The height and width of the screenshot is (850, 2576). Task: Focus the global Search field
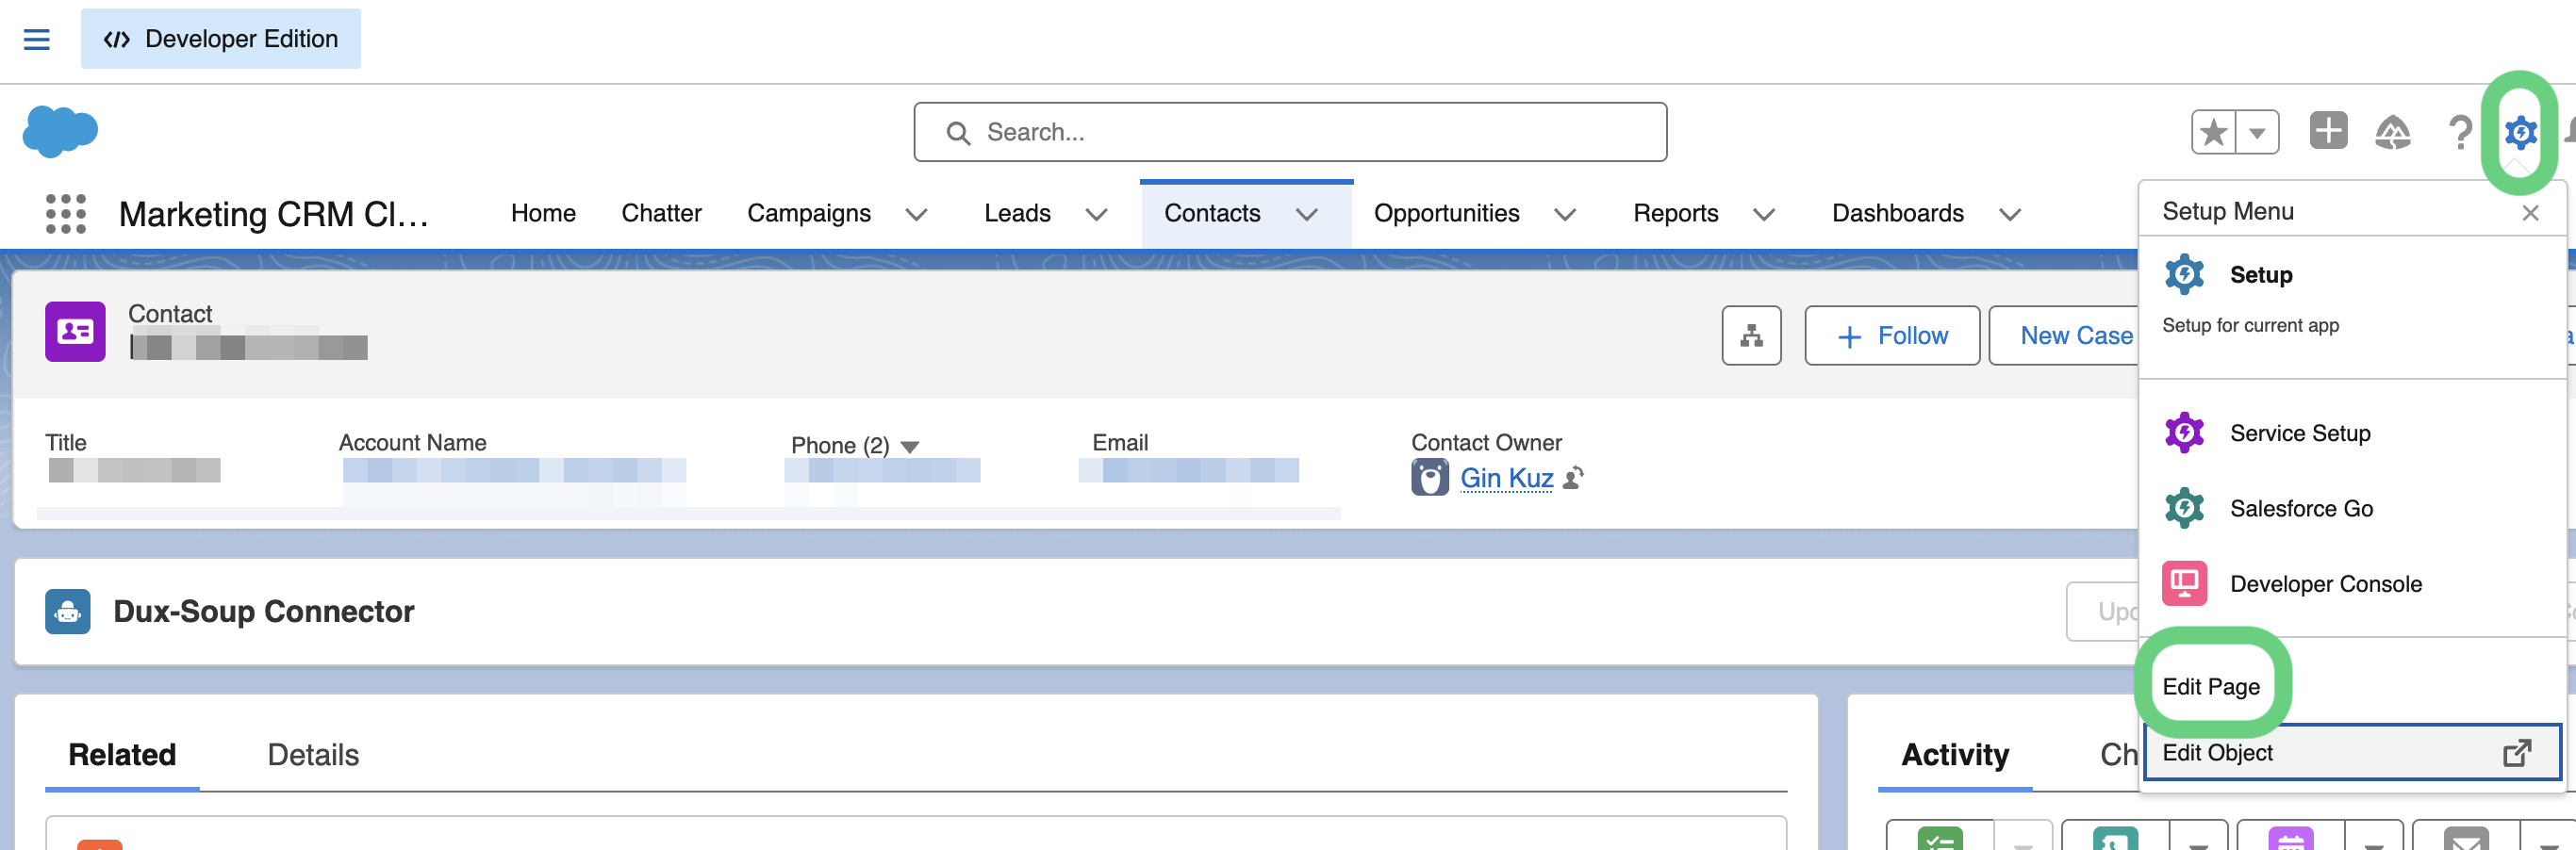point(1290,132)
